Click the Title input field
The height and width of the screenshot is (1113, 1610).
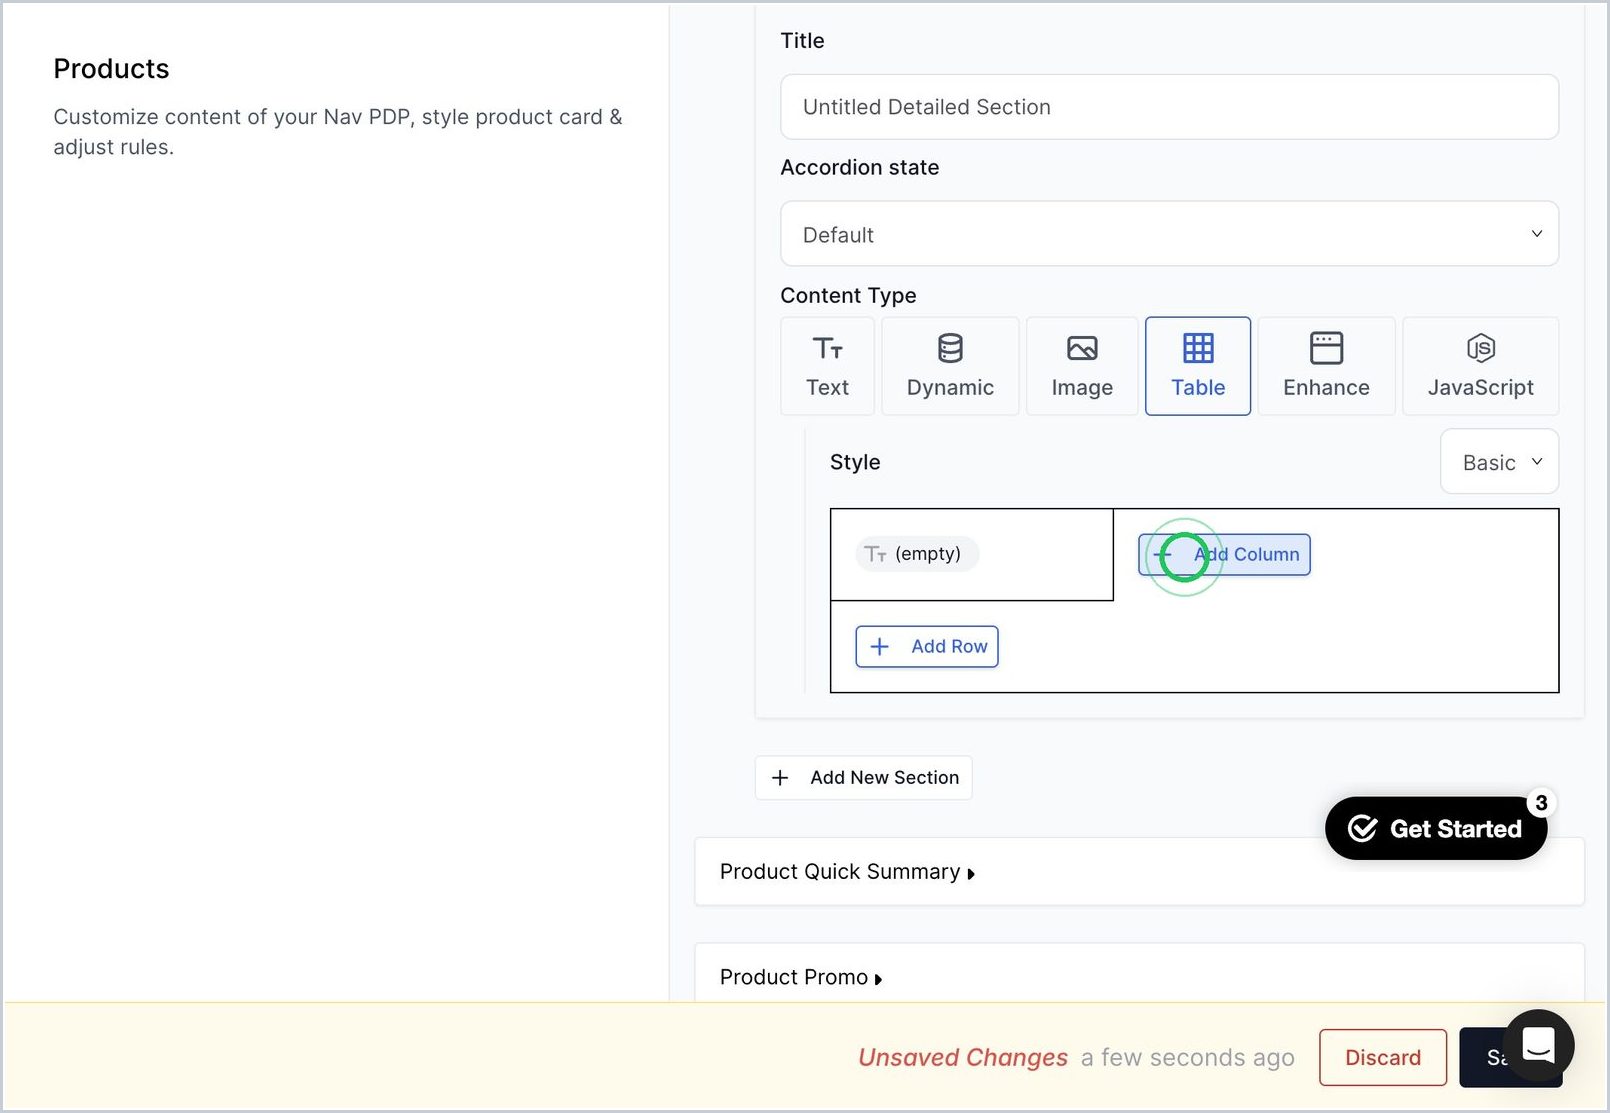pos(1169,107)
